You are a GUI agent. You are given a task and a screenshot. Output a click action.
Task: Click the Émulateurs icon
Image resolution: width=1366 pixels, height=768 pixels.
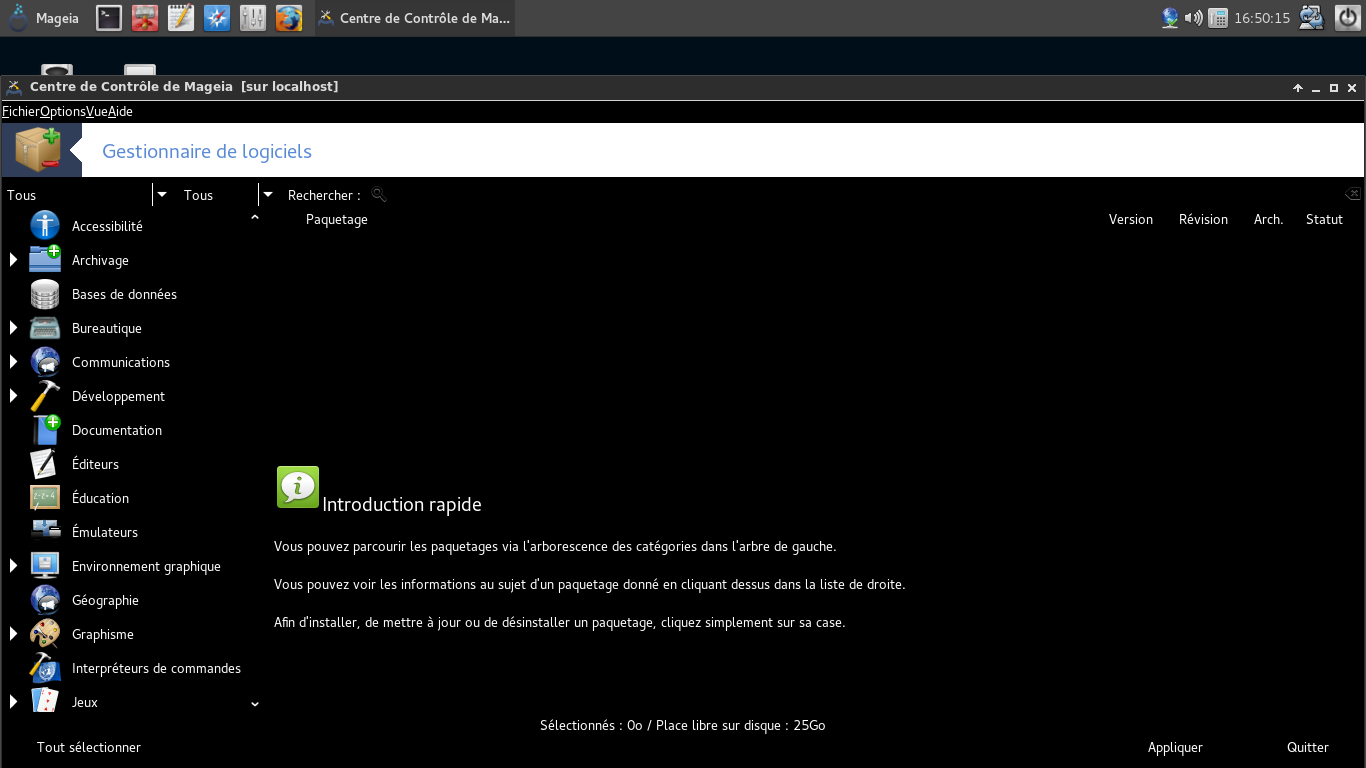pos(45,530)
